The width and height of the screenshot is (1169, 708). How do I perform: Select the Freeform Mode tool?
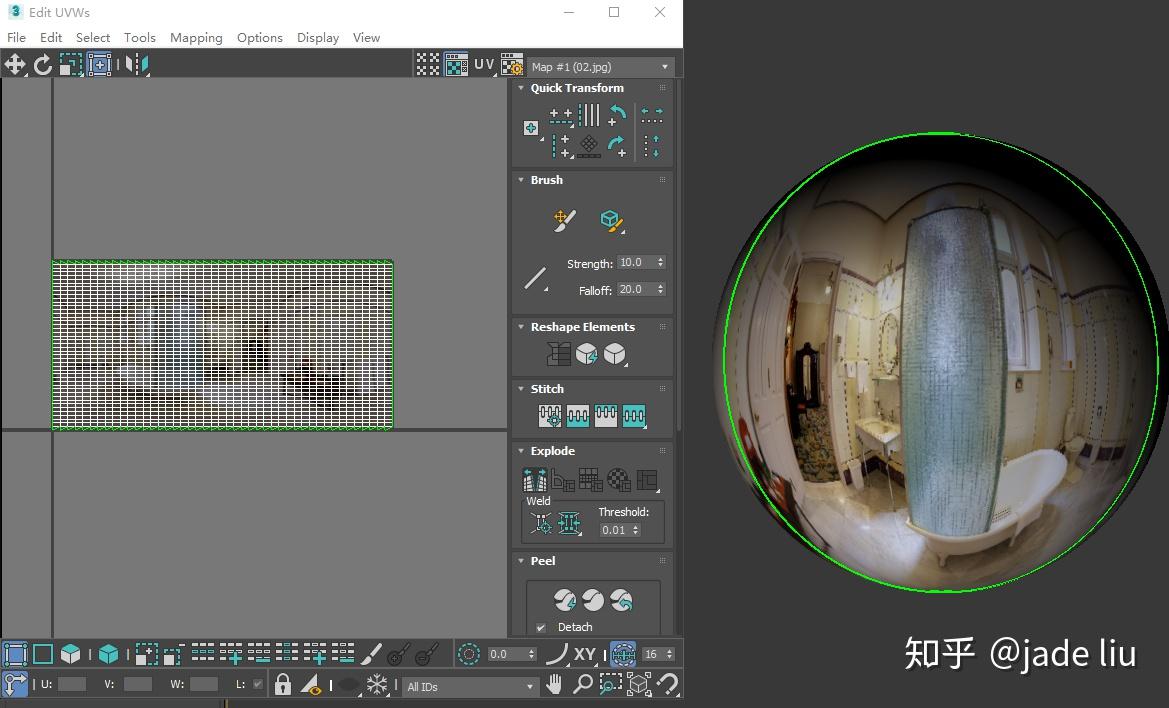point(98,65)
